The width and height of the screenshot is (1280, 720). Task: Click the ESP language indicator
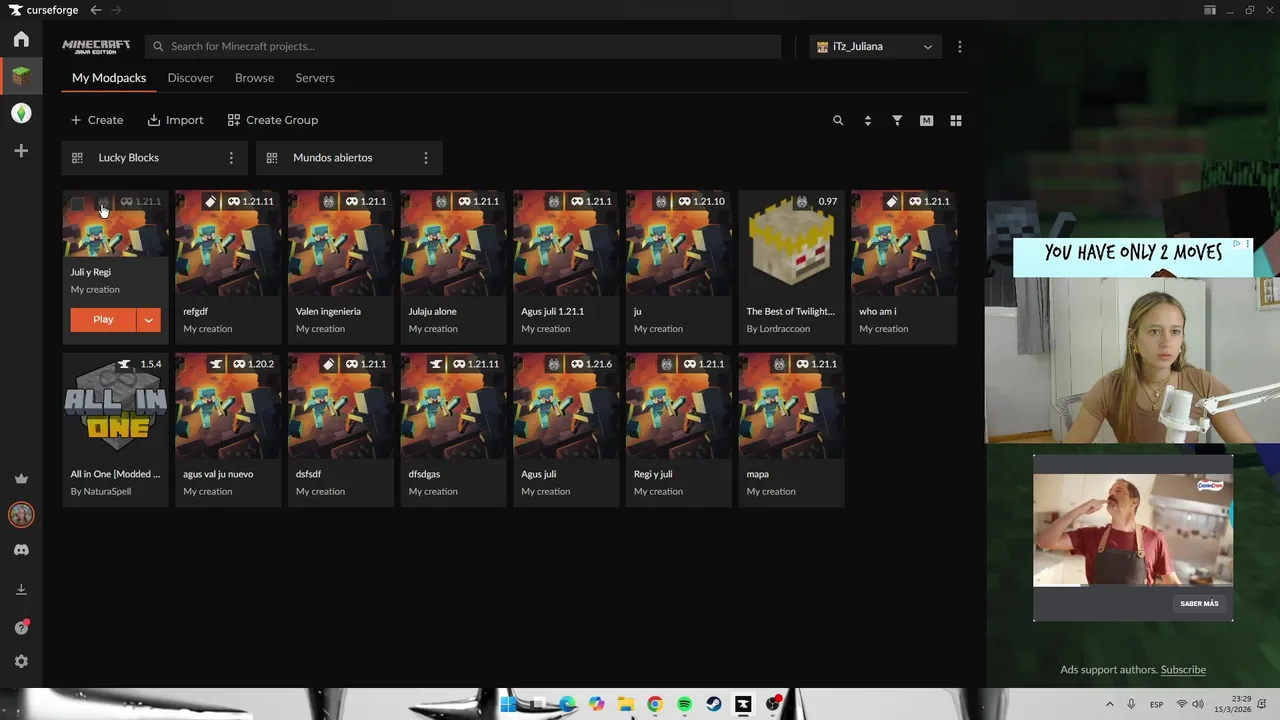1156,705
